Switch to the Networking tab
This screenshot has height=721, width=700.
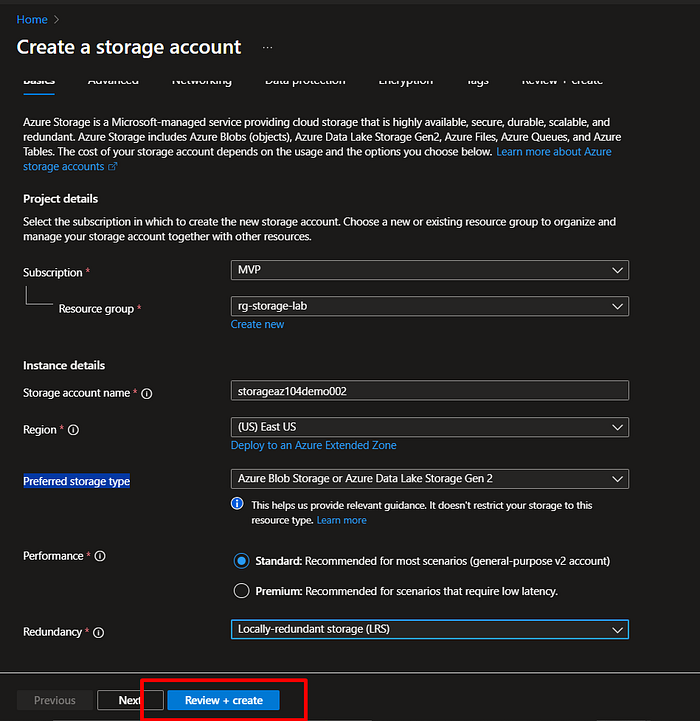pos(201,81)
